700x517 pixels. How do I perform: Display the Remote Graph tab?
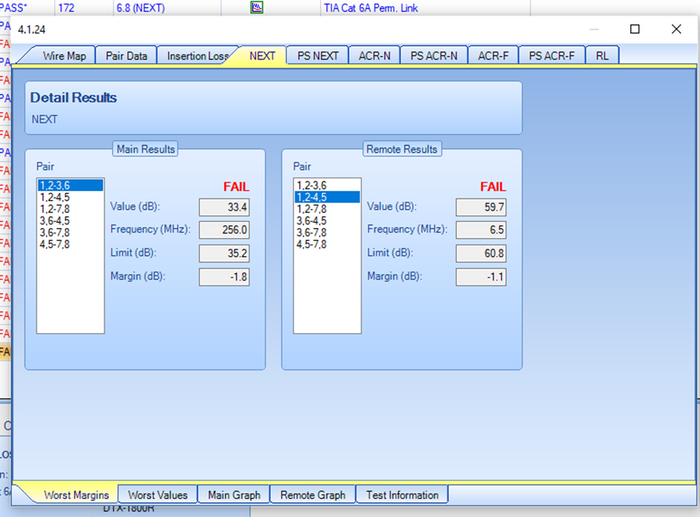pyautogui.click(x=313, y=495)
